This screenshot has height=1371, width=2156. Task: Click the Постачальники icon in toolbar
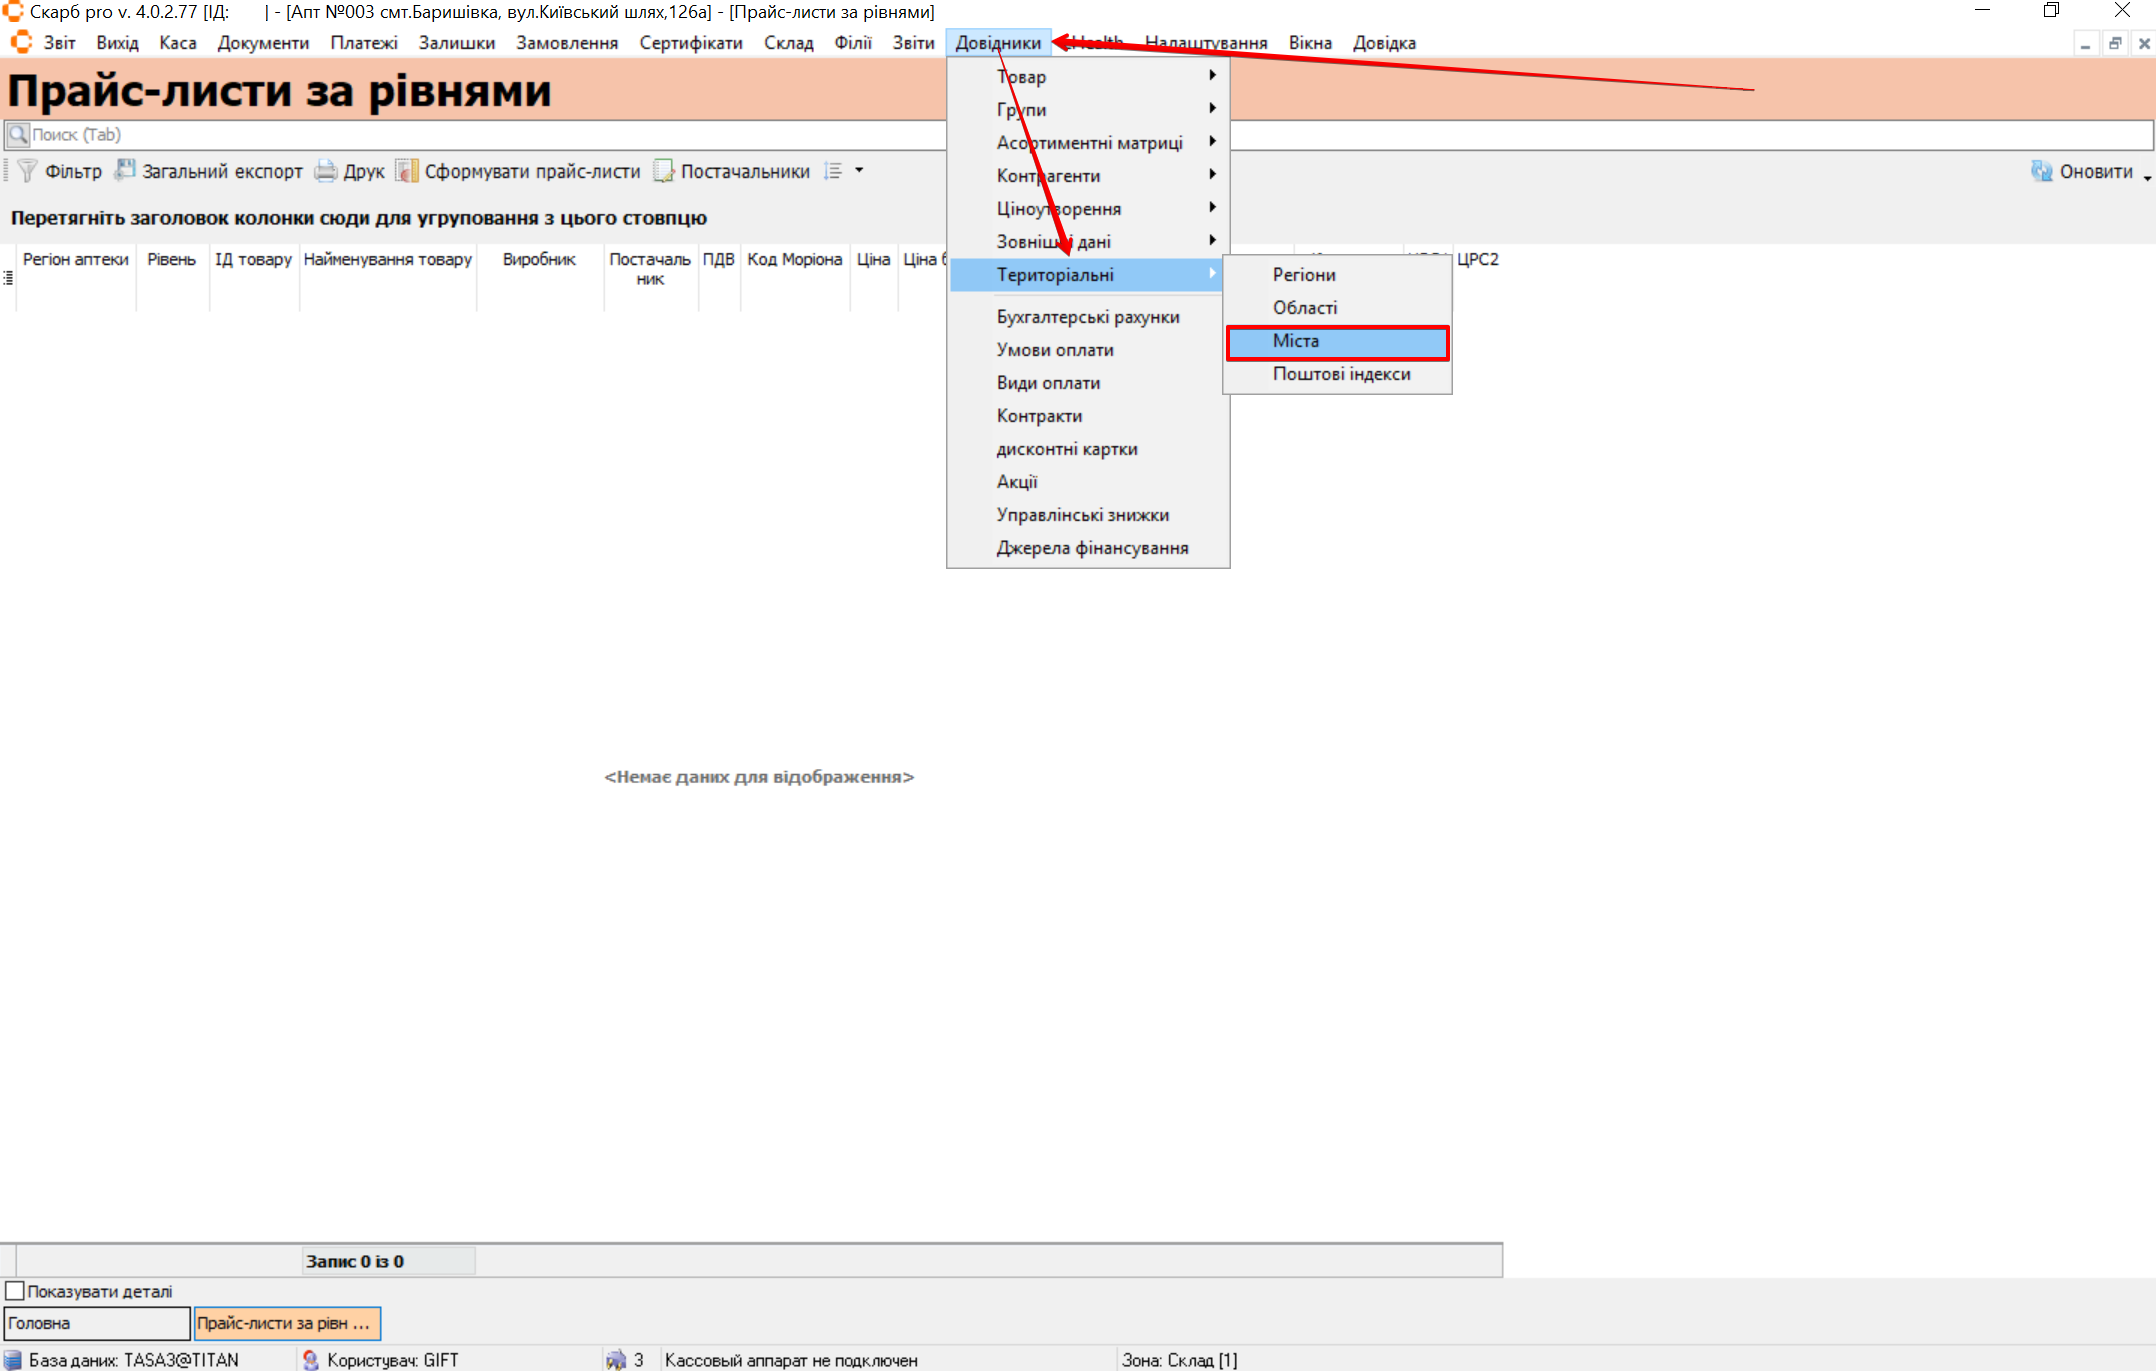tap(664, 171)
